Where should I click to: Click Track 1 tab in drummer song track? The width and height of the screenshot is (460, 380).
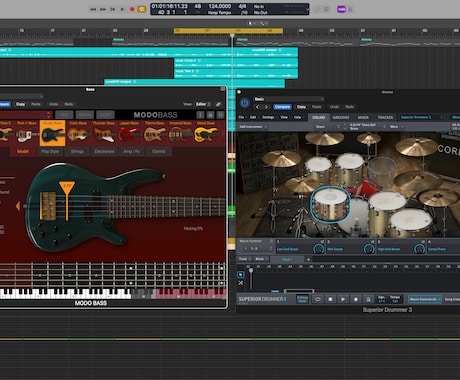tap(287, 259)
